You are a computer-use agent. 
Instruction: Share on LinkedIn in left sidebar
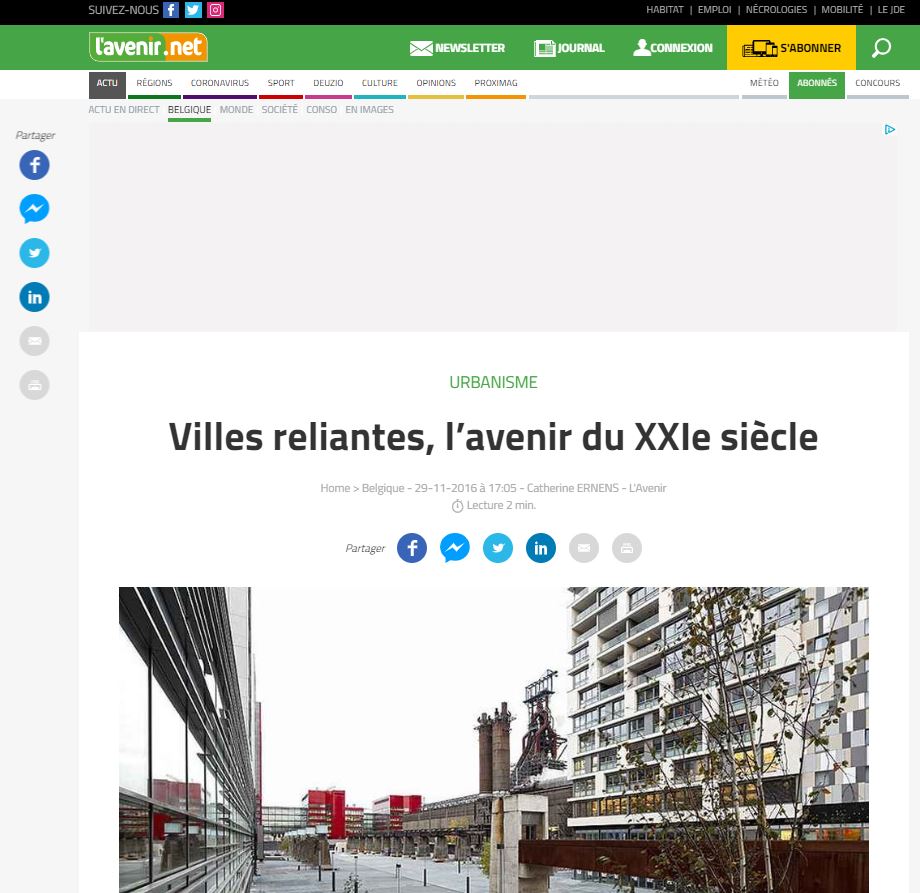click(x=35, y=297)
